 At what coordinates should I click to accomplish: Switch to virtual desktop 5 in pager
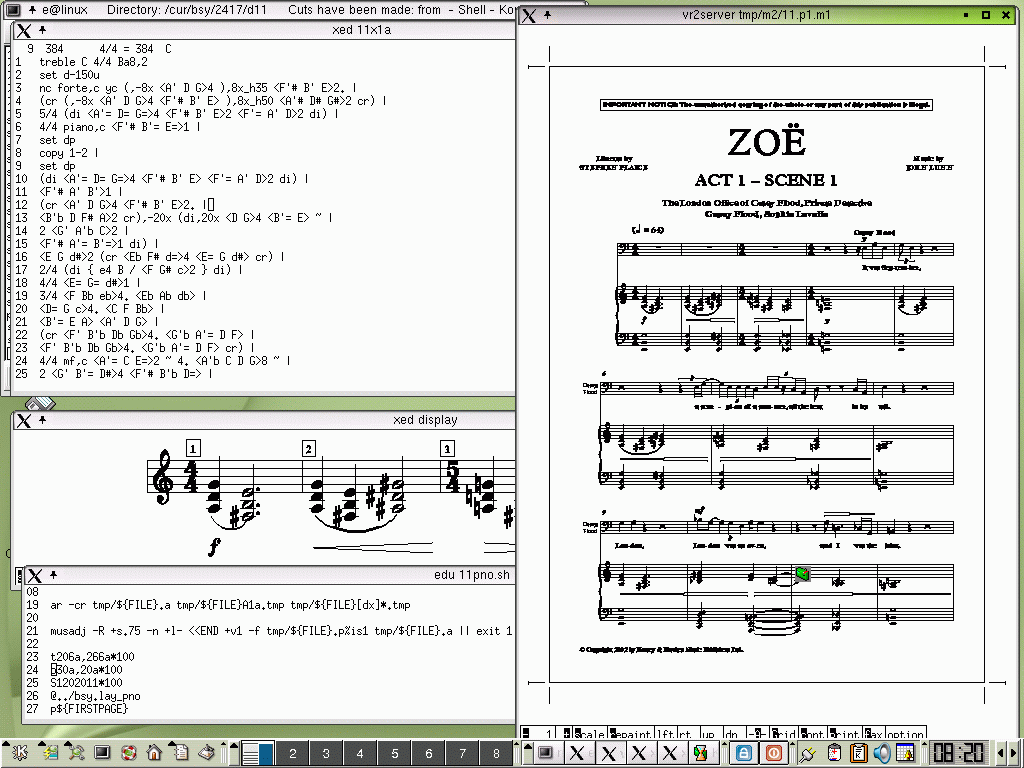click(394, 754)
